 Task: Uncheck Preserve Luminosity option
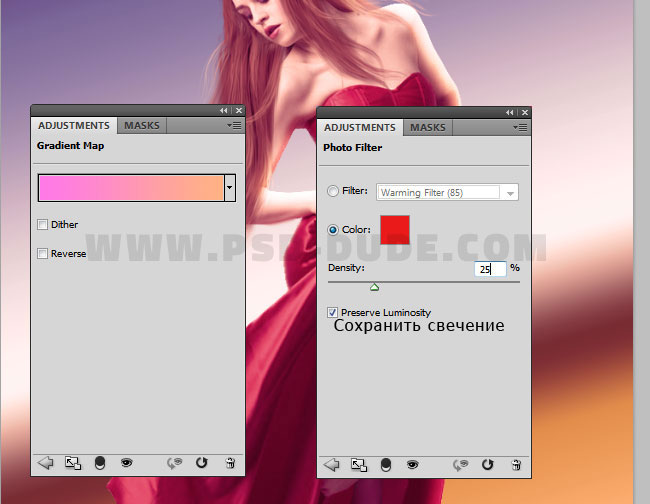click(x=332, y=312)
